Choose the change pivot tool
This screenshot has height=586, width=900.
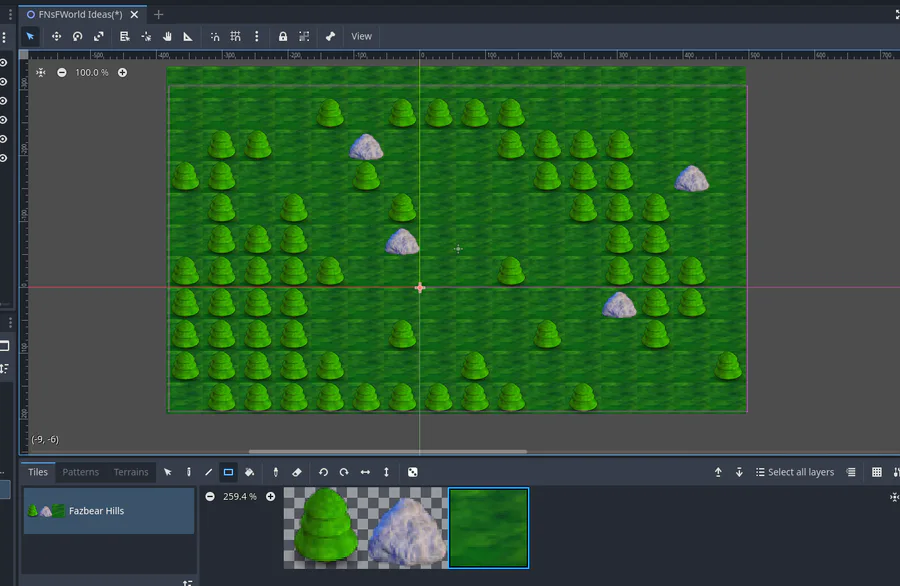(x=146, y=36)
